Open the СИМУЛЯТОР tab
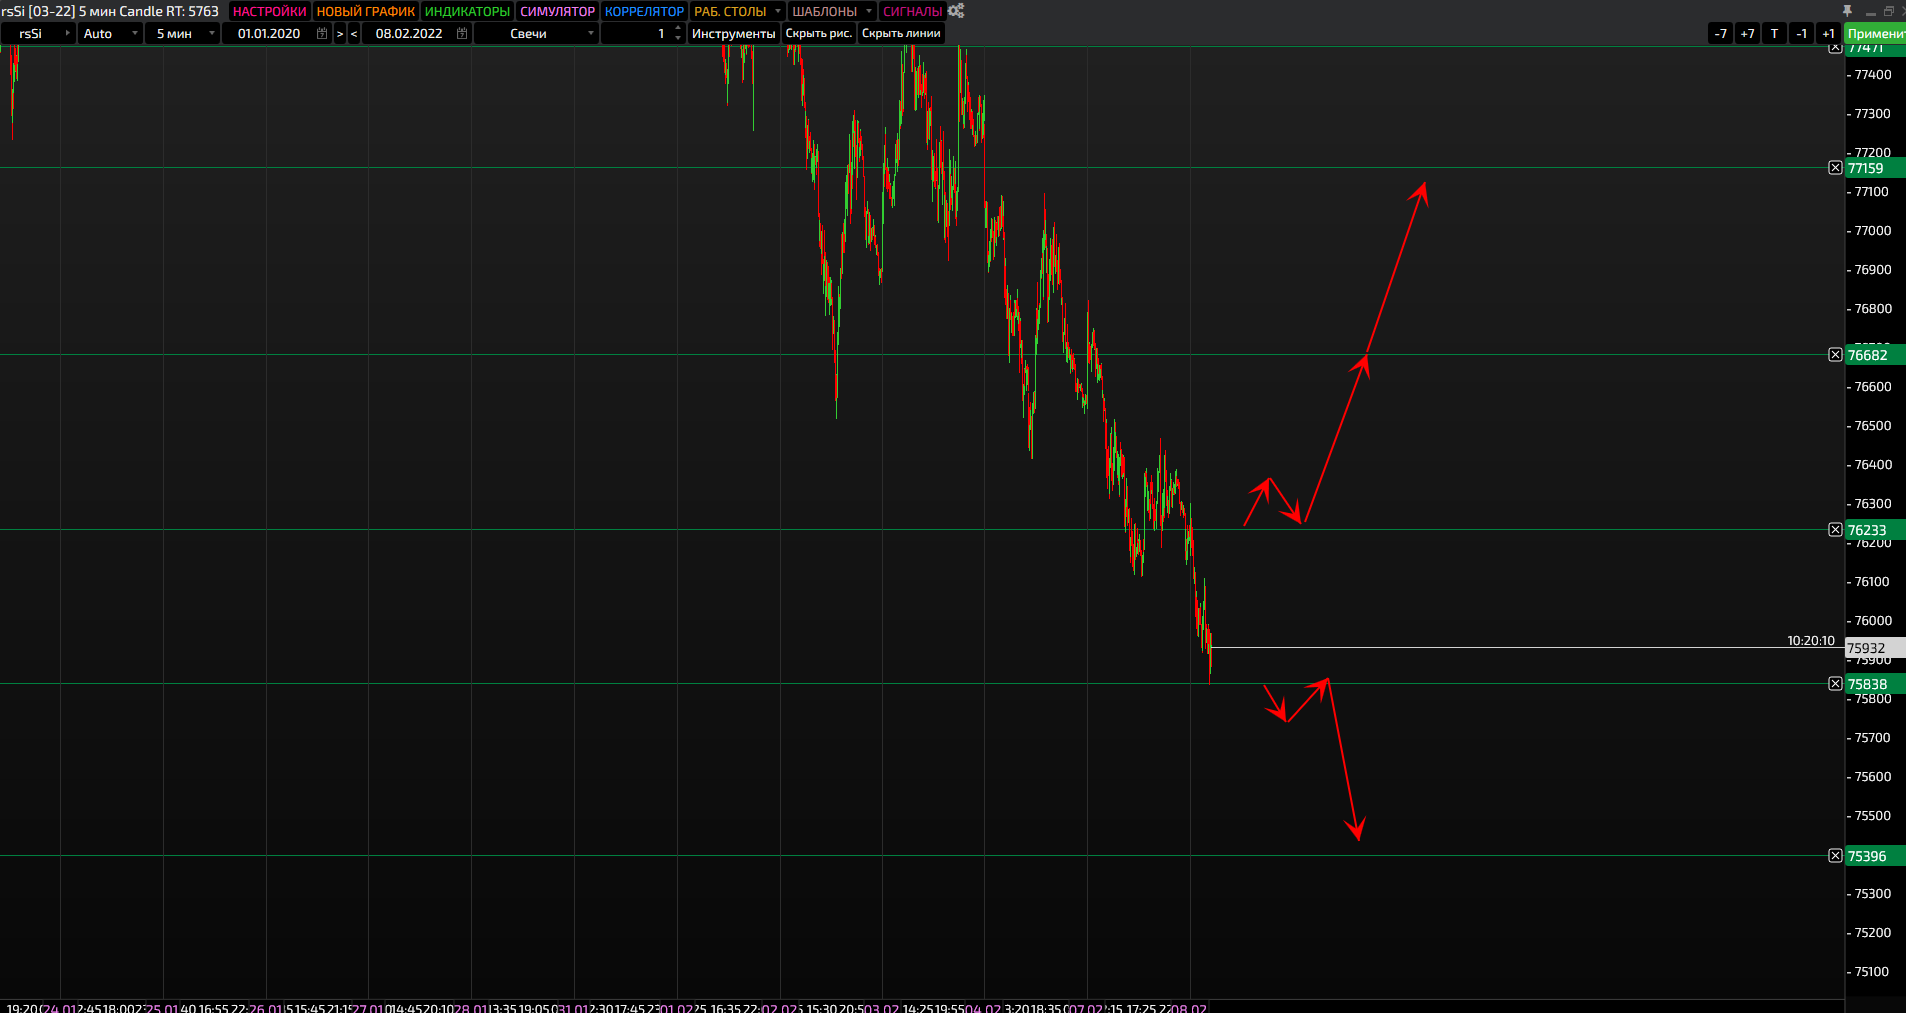The width and height of the screenshot is (1906, 1013). click(557, 11)
